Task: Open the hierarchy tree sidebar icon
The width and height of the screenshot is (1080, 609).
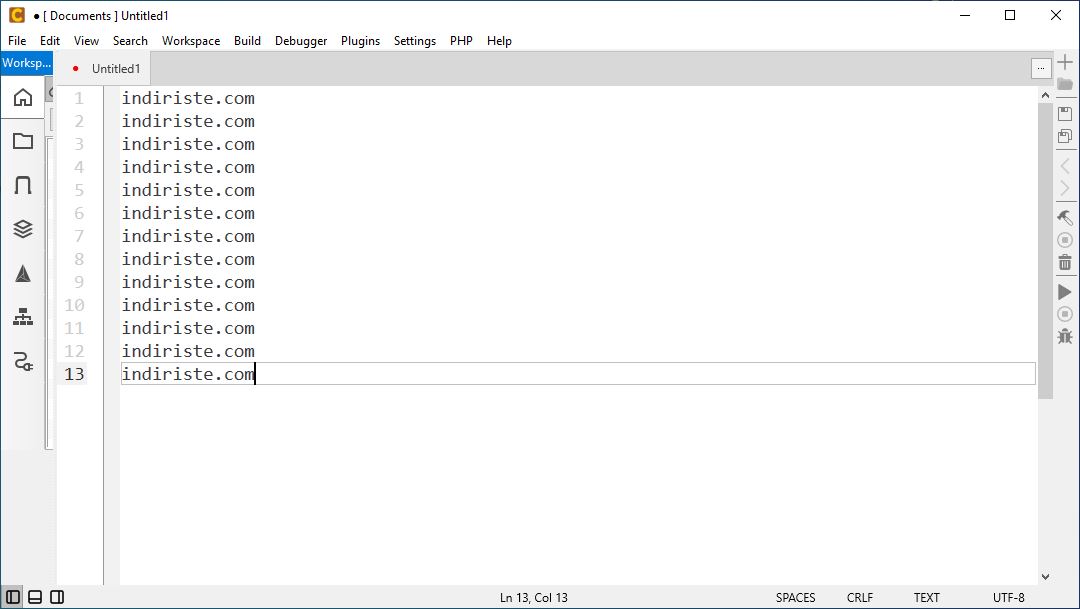Action: click(x=23, y=317)
